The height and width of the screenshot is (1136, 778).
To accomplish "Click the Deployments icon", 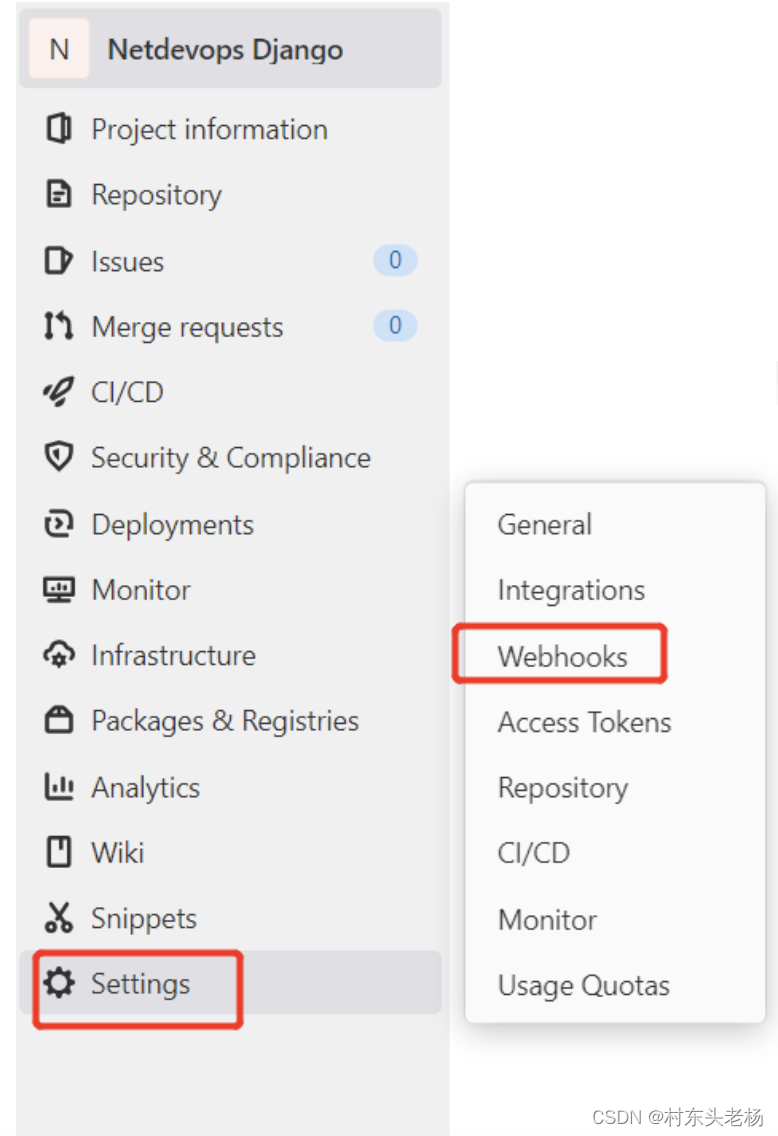I will pyautogui.click(x=58, y=523).
